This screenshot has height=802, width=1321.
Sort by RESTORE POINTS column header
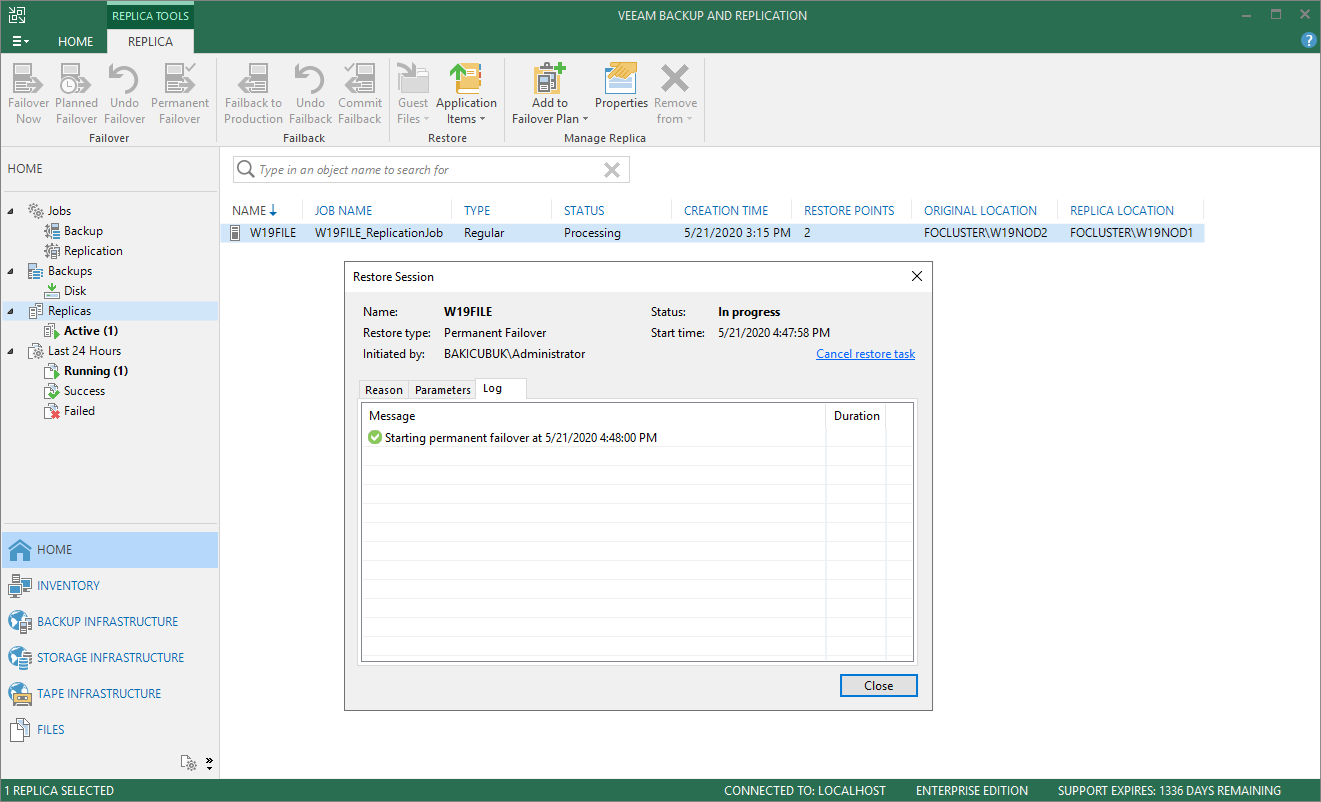(849, 211)
